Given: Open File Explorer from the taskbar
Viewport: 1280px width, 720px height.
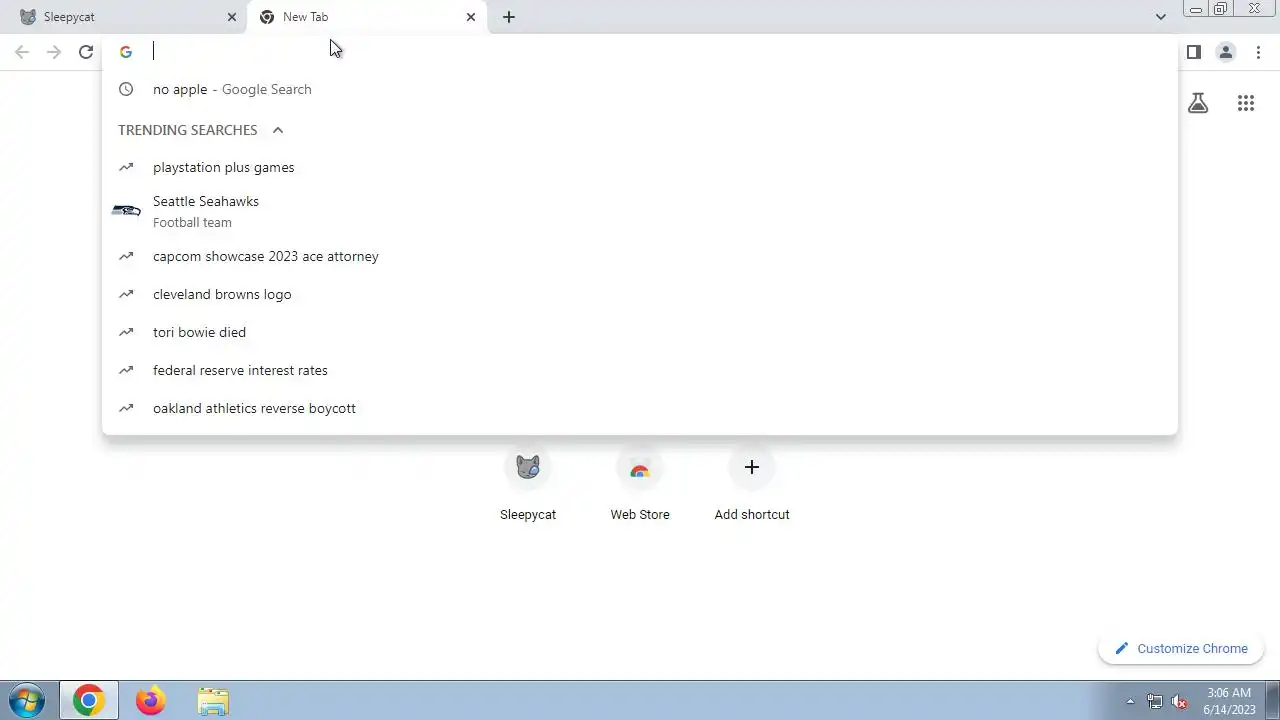Looking at the screenshot, I should (213, 701).
